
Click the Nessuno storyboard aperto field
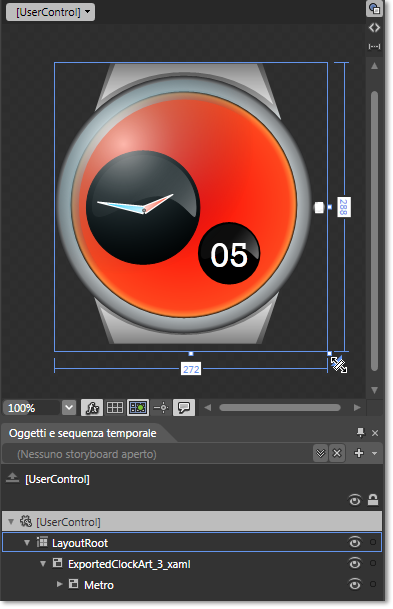click(x=157, y=454)
